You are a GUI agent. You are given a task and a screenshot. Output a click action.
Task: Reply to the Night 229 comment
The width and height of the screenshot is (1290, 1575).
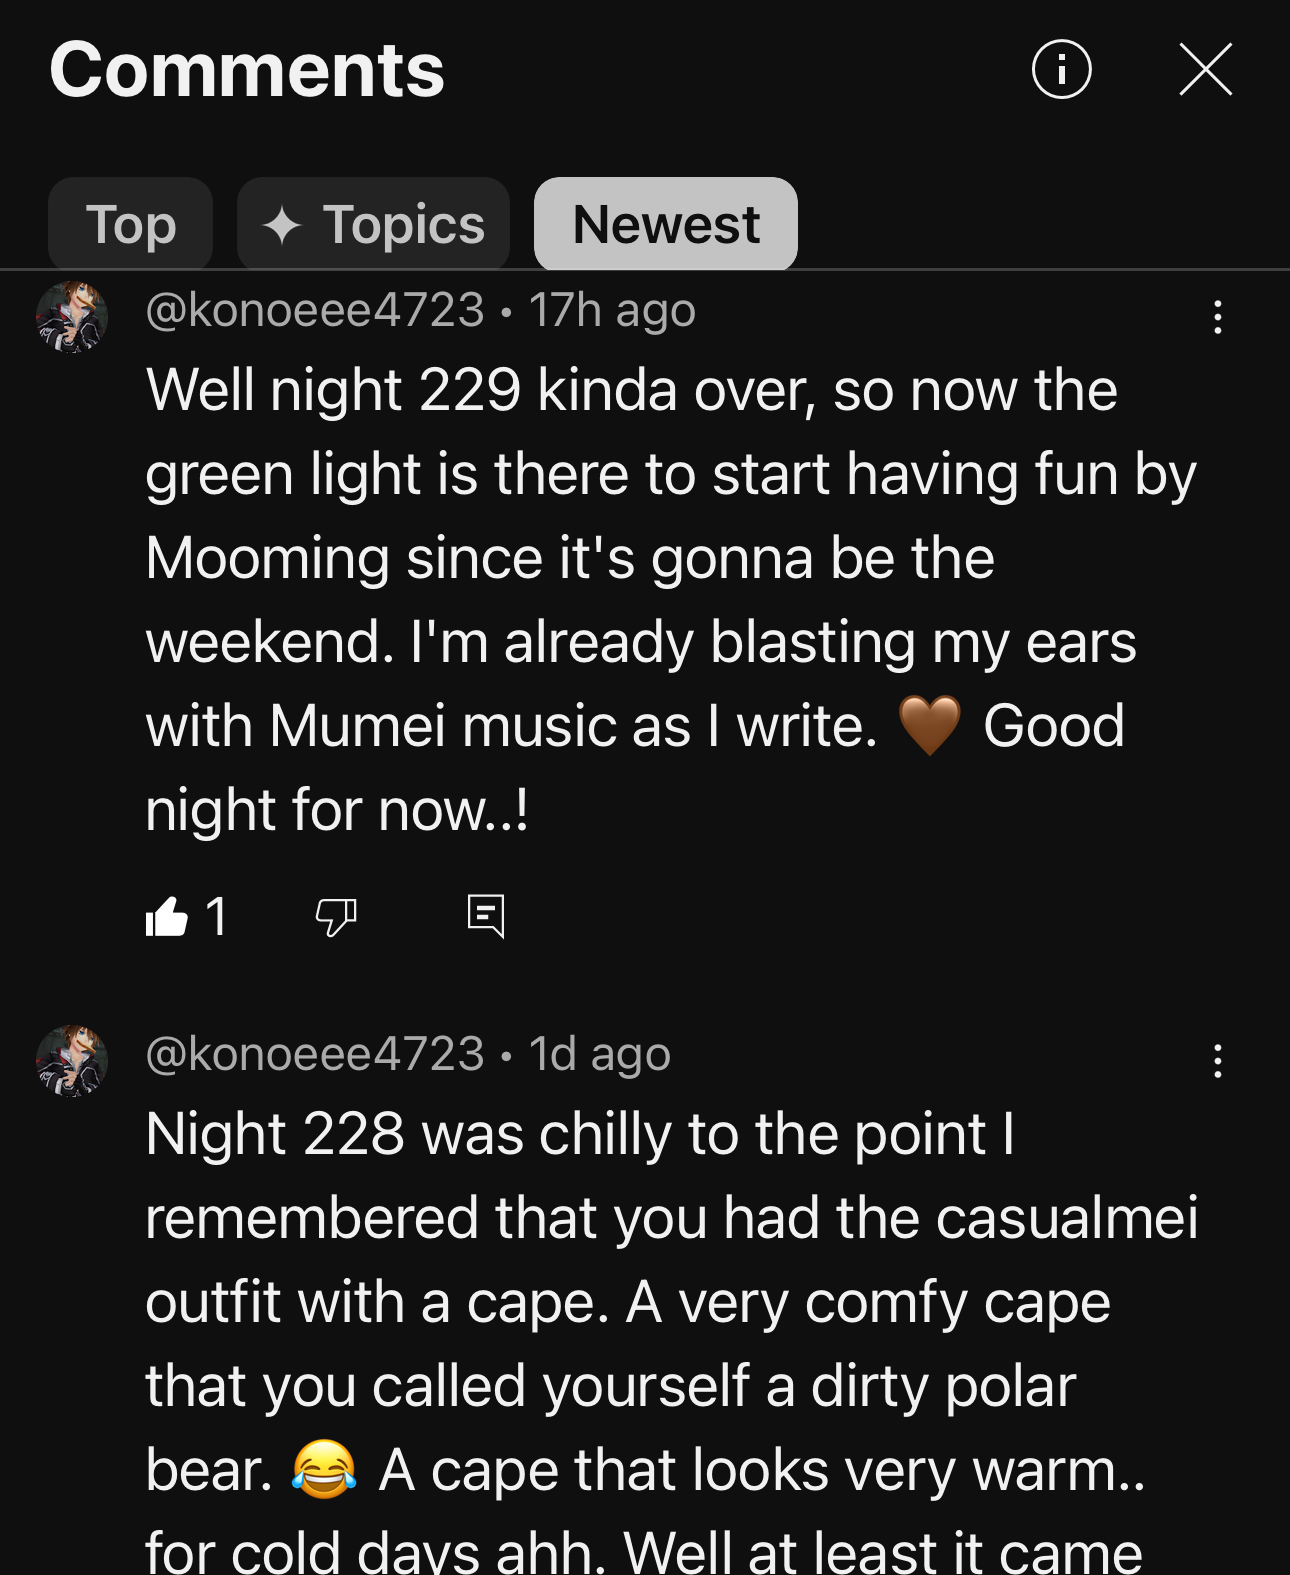point(486,916)
